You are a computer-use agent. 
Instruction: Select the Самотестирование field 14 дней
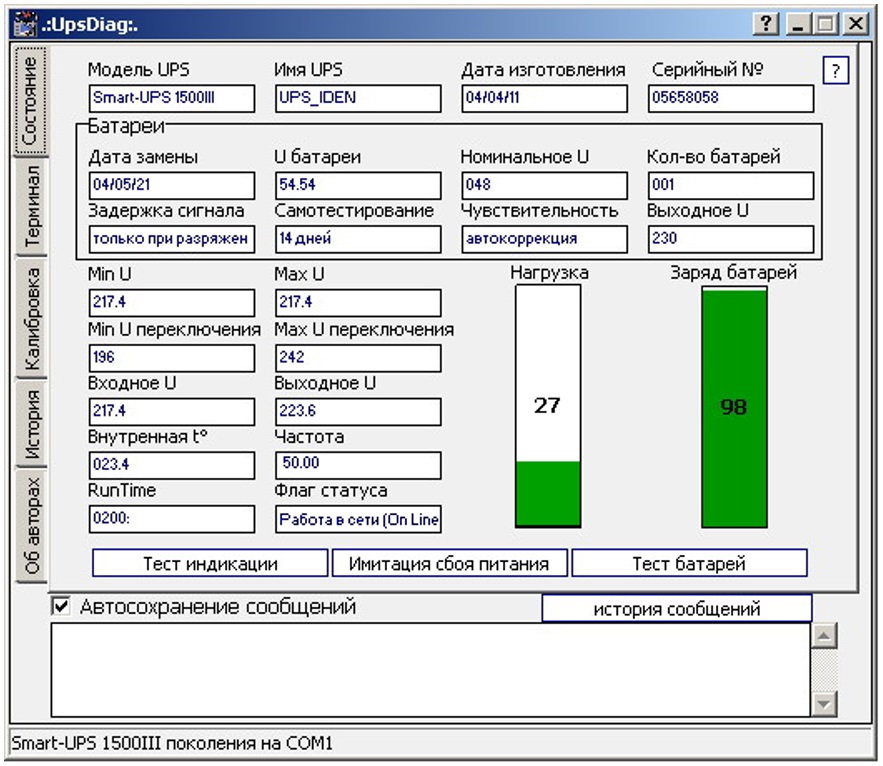358,239
